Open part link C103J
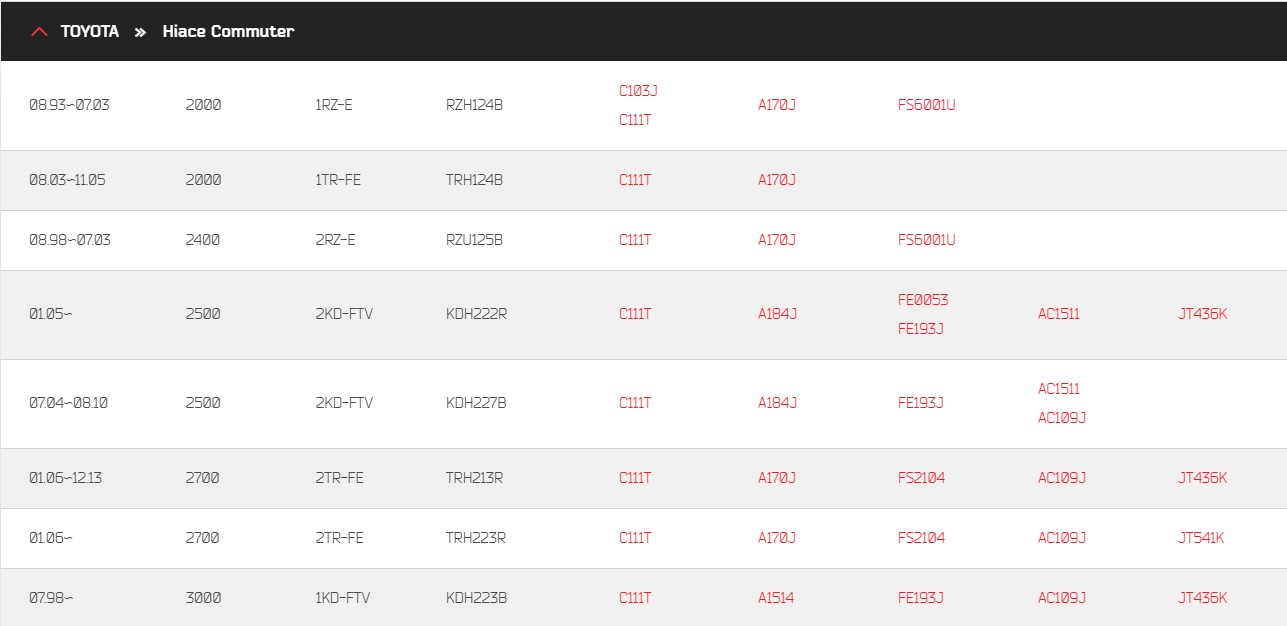The image size is (1287, 626). click(638, 90)
